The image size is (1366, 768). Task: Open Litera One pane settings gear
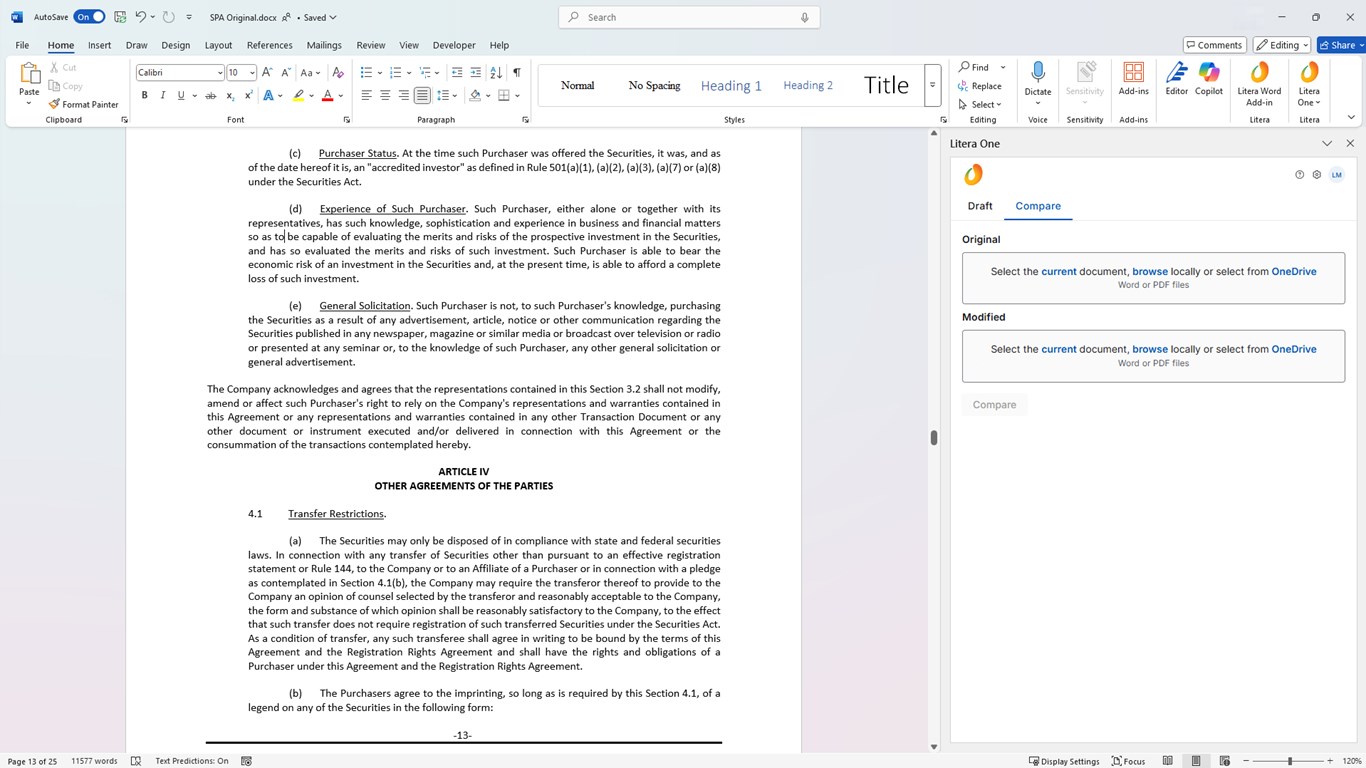tap(1317, 175)
